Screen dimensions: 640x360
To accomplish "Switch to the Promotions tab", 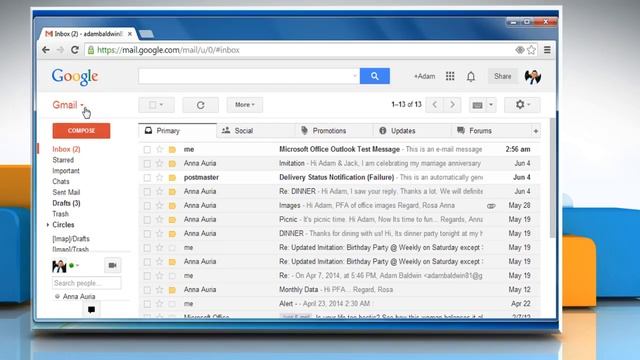I will click(334, 131).
